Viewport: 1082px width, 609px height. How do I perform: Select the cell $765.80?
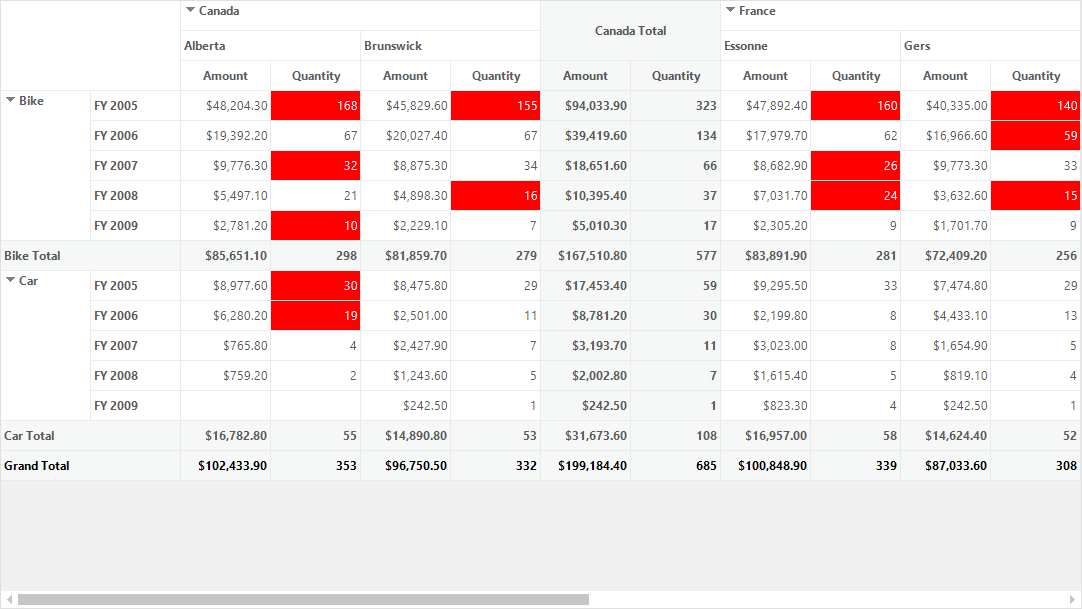tap(225, 346)
